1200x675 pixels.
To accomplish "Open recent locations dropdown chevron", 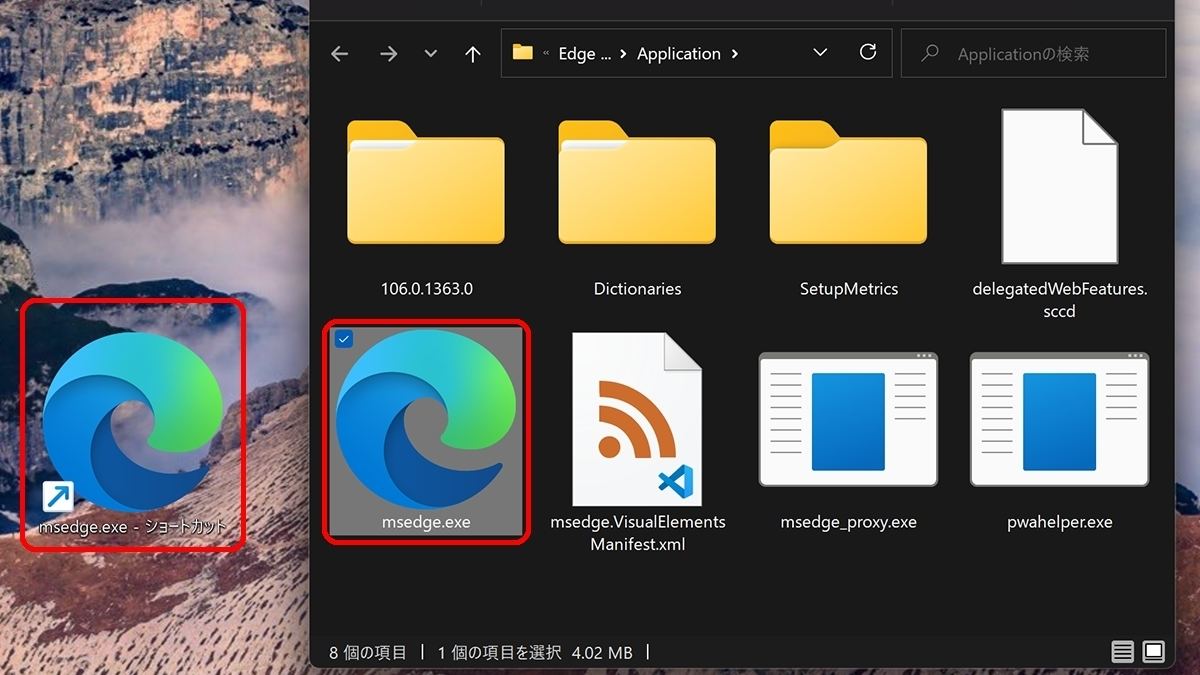I will [x=431, y=54].
